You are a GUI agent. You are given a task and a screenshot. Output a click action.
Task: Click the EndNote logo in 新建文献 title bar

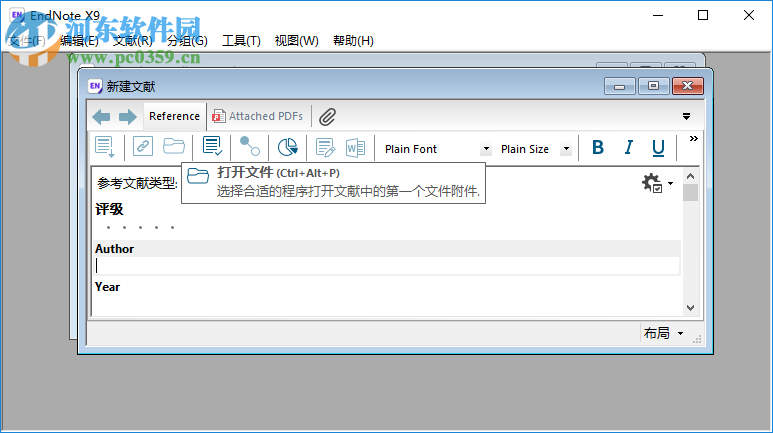95,86
